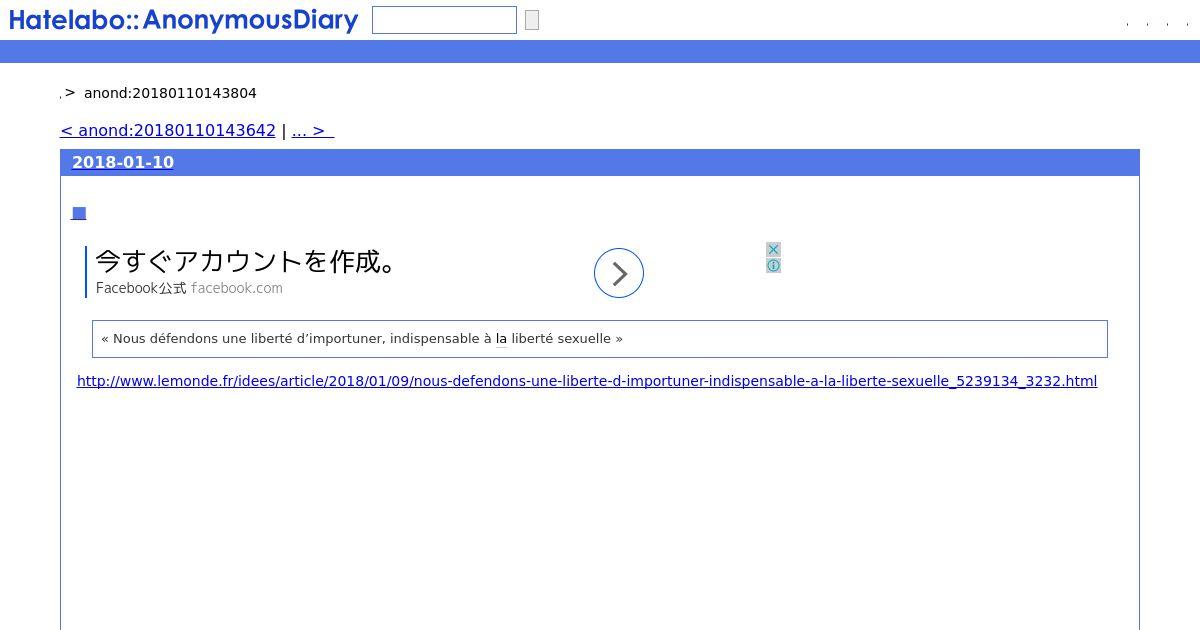Go to previous entry anond:20180110143642
Viewport: 1200px width, 630px height.
coord(168,131)
